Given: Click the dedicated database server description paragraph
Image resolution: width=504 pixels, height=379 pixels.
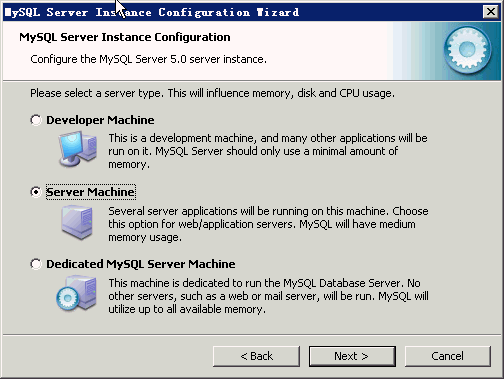Looking at the screenshot, I should pos(268,296).
